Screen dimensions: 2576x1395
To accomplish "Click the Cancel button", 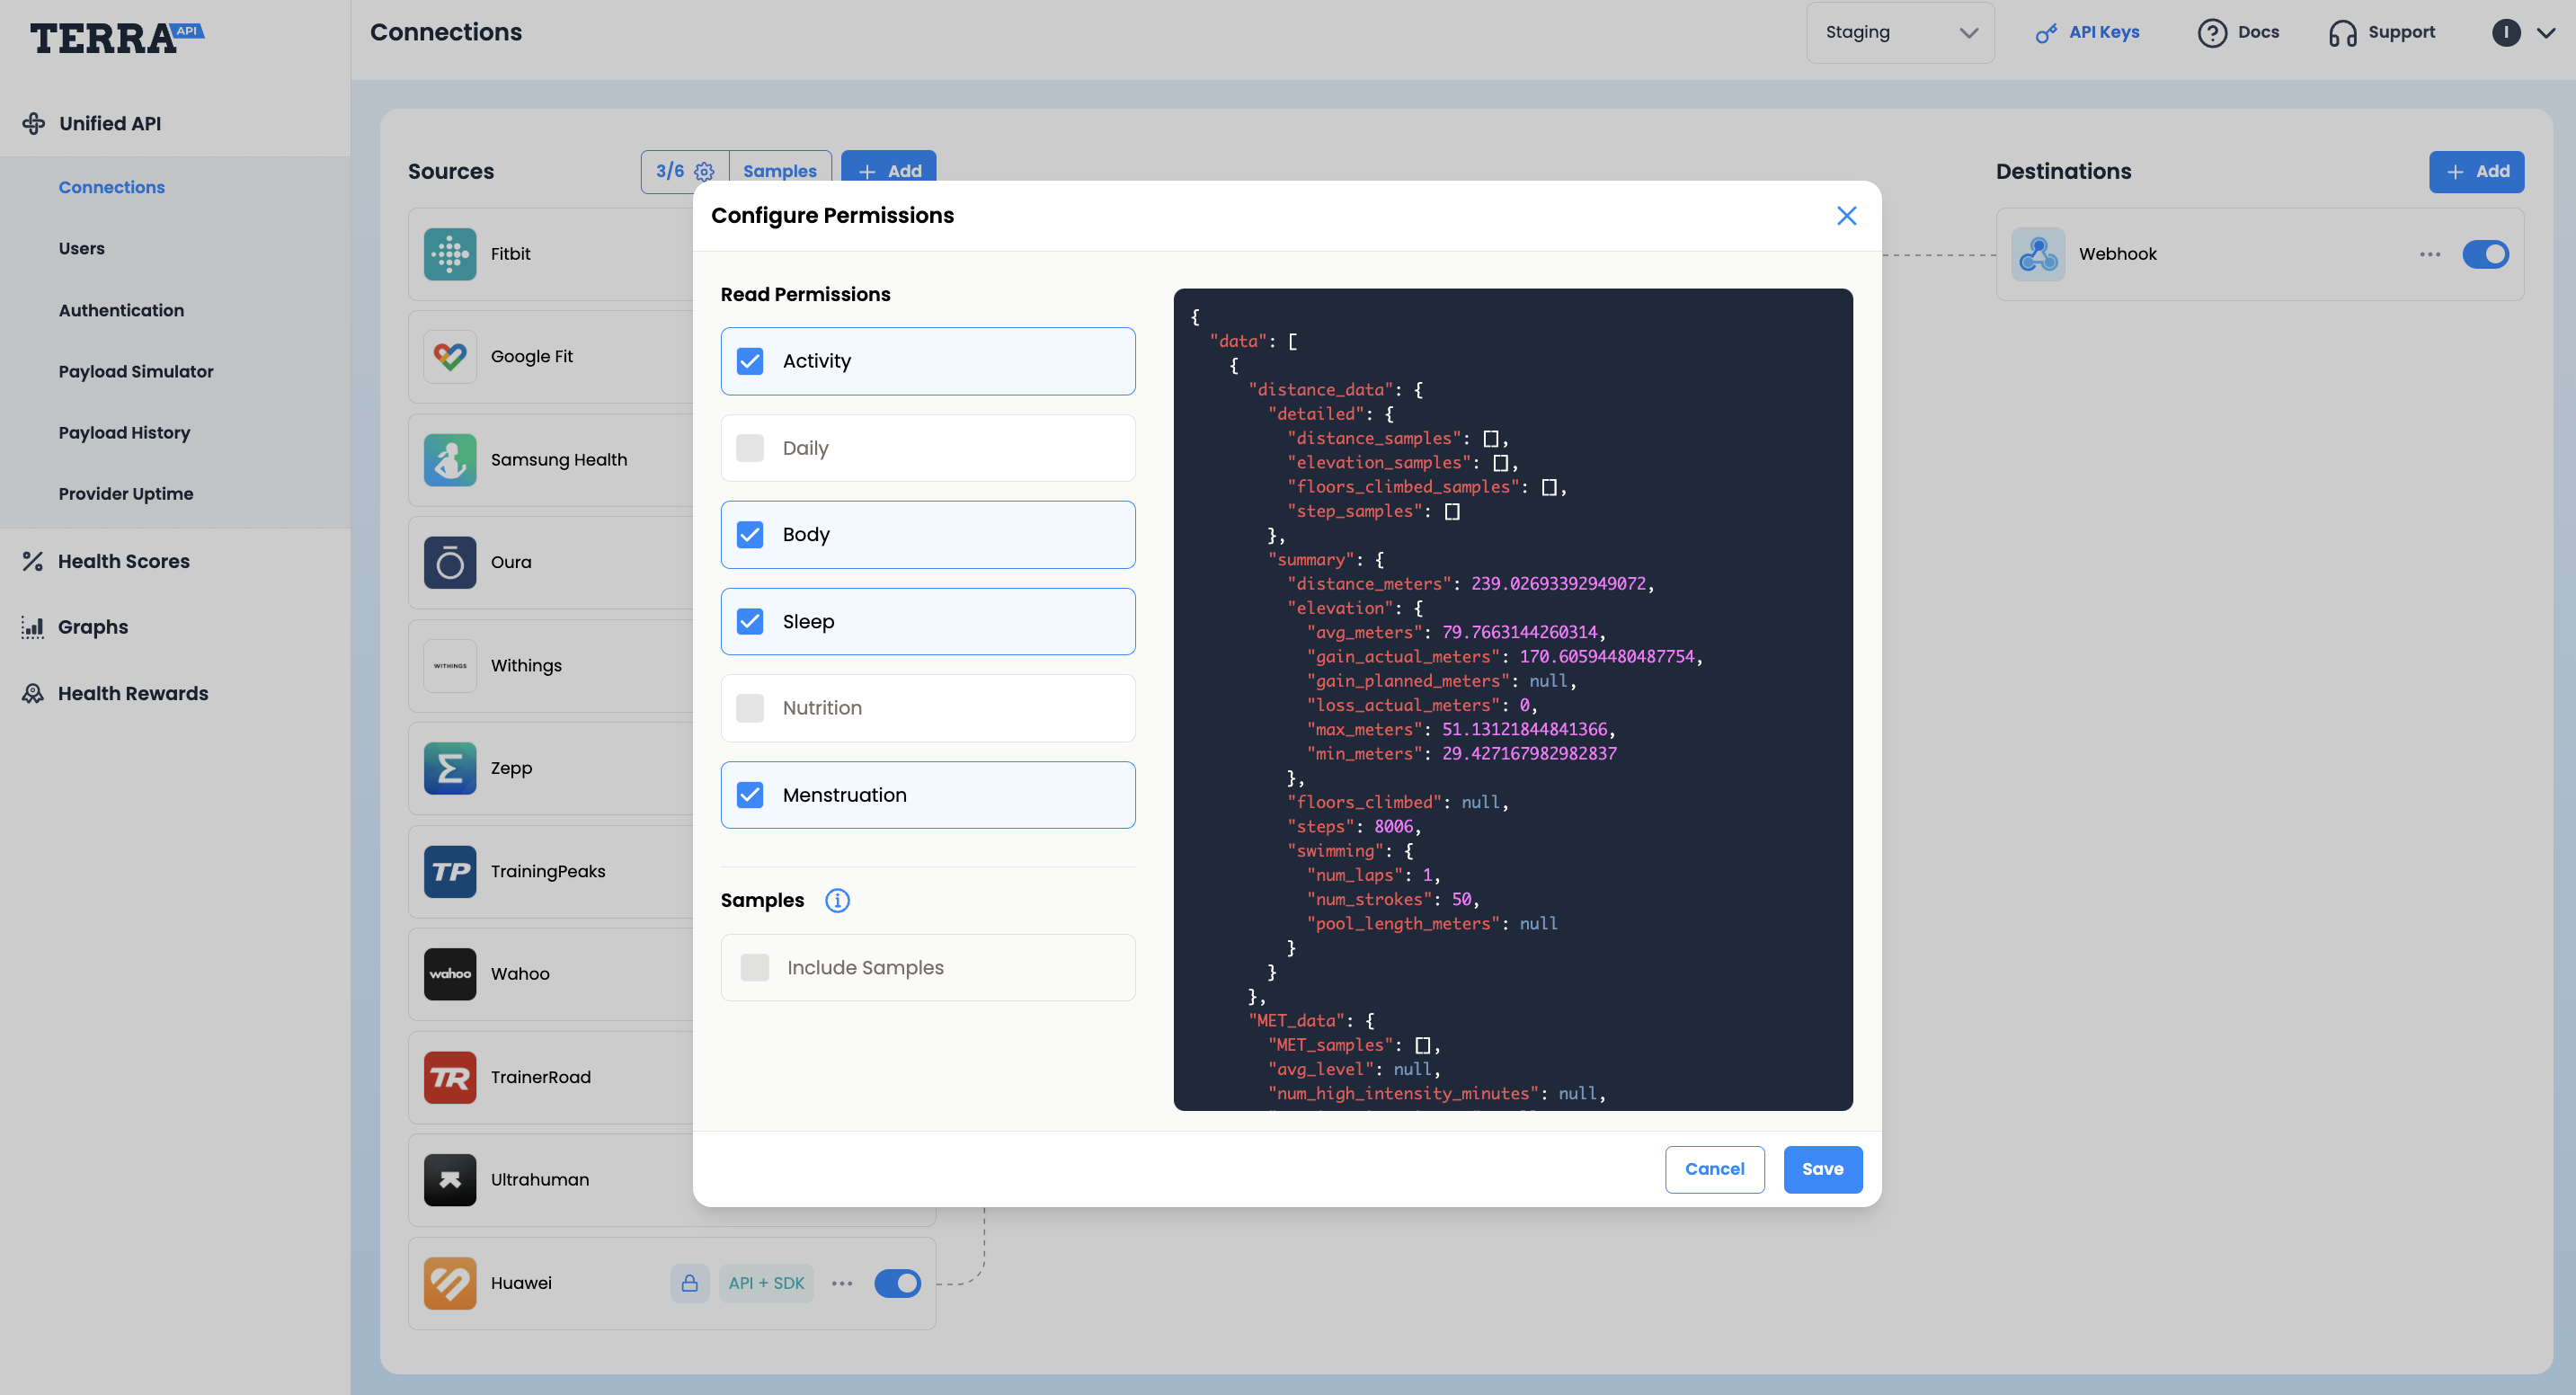I will point(1714,1169).
